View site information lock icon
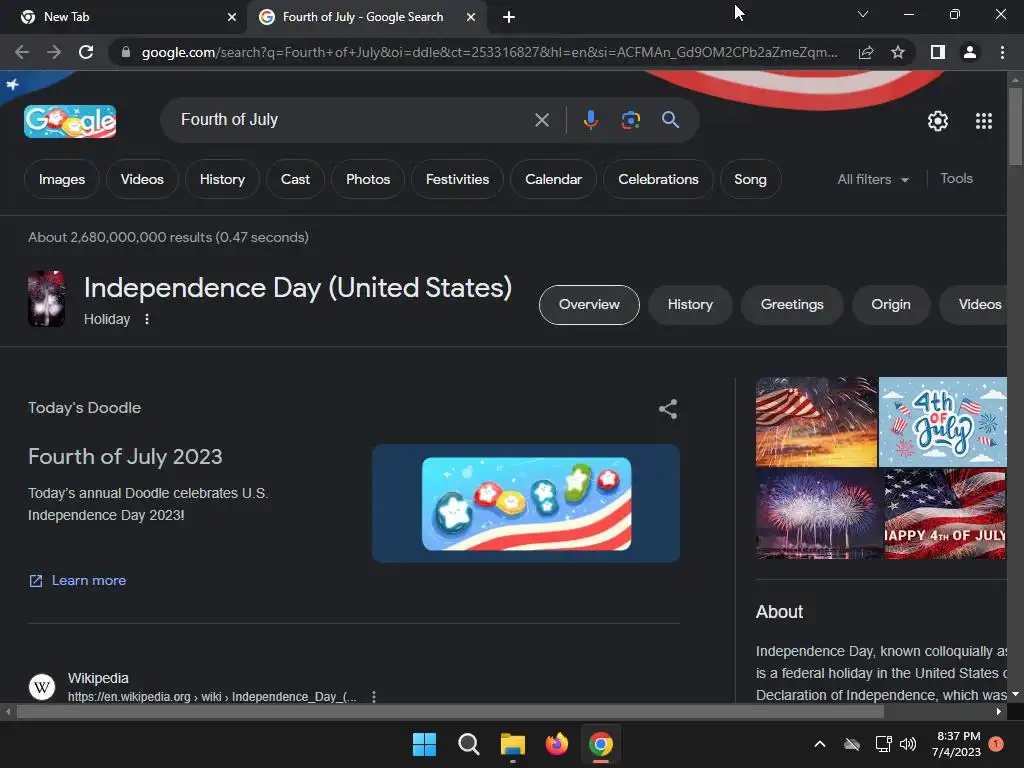This screenshot has height=768, width=1024. click(126, 52)
